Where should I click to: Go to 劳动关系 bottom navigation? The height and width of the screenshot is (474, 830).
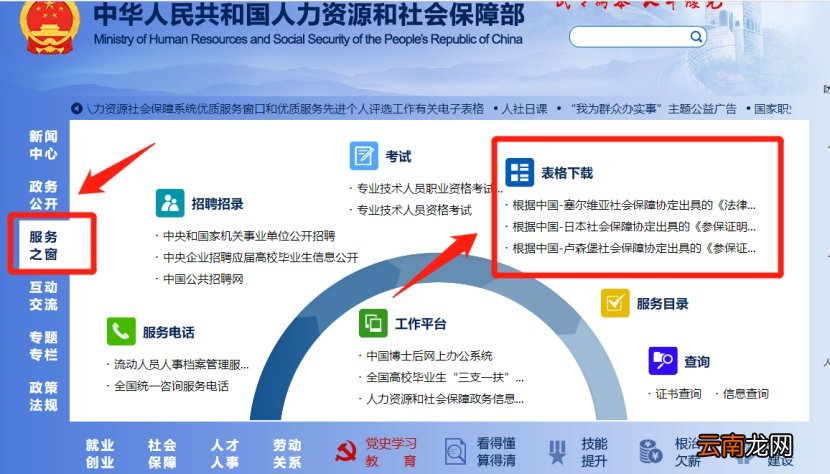click(x=287, y=453)
